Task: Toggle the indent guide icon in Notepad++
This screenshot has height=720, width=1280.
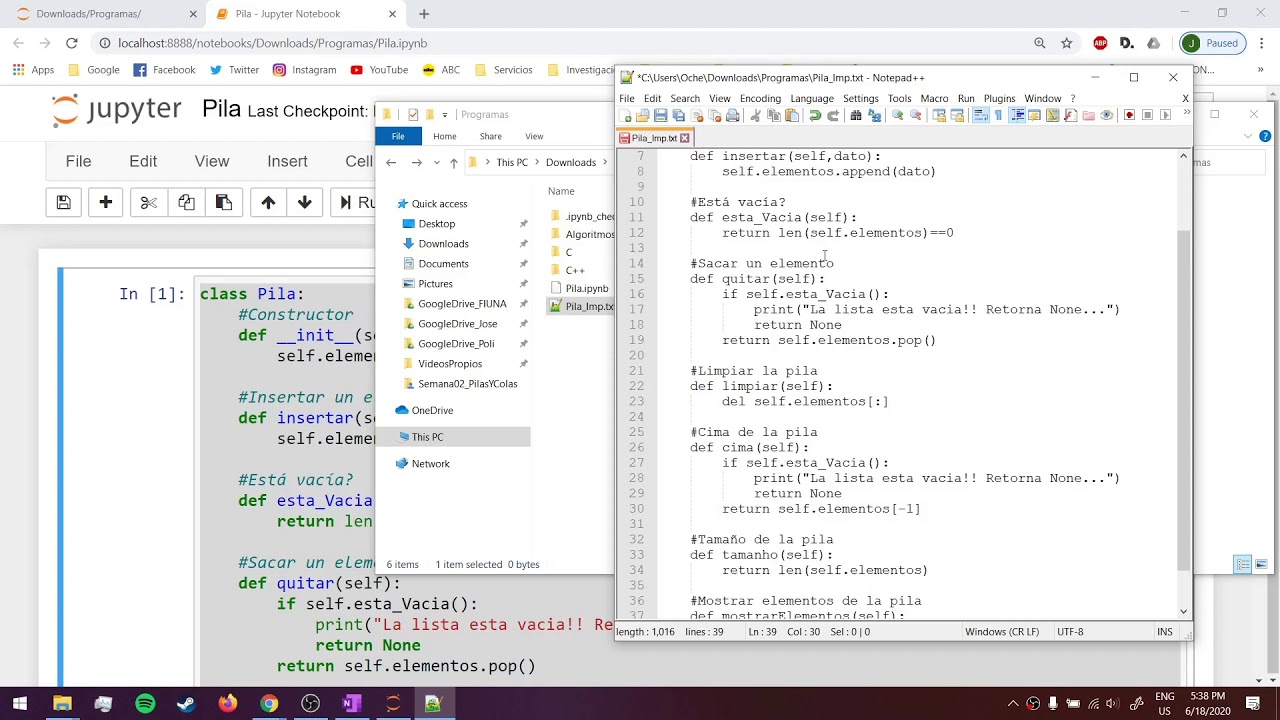Action: [x=1017, y=115]
